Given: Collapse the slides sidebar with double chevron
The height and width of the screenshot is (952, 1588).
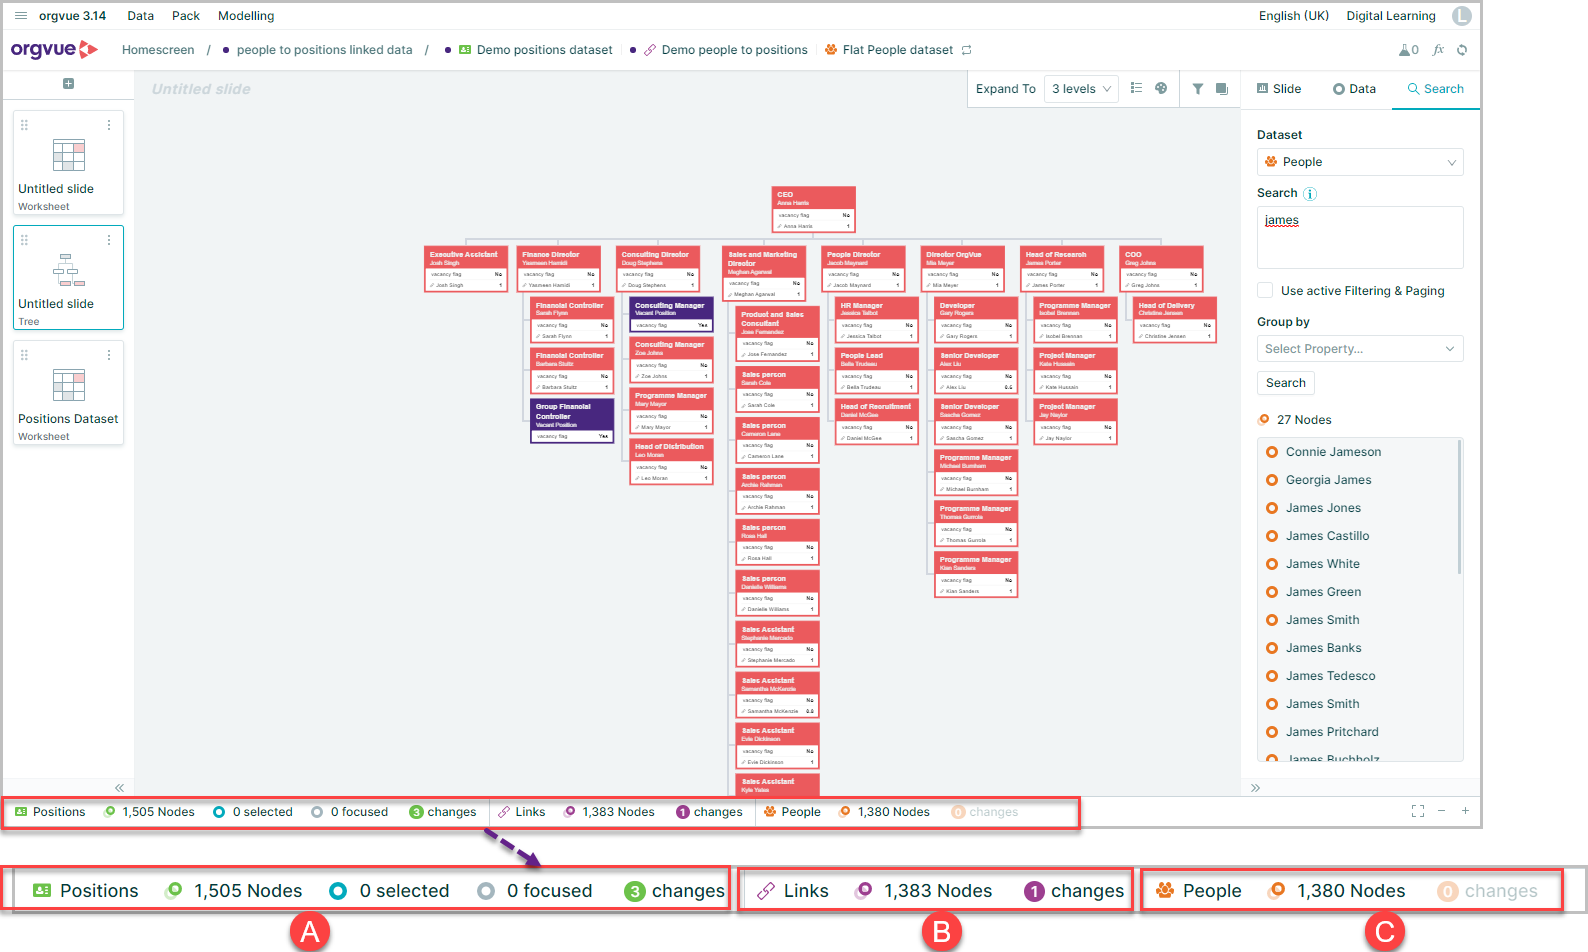Looking at the screenshot, I should tap(119, 788).
